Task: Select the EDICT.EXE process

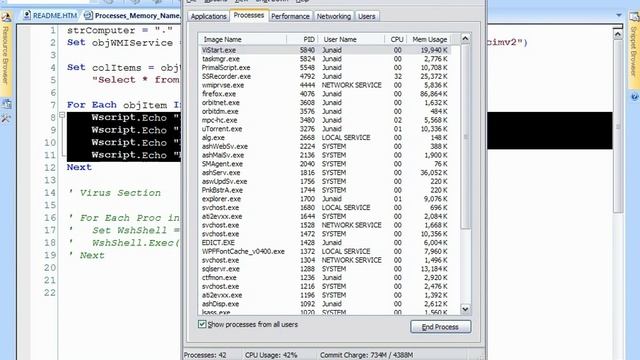Action: coord(325,243)
